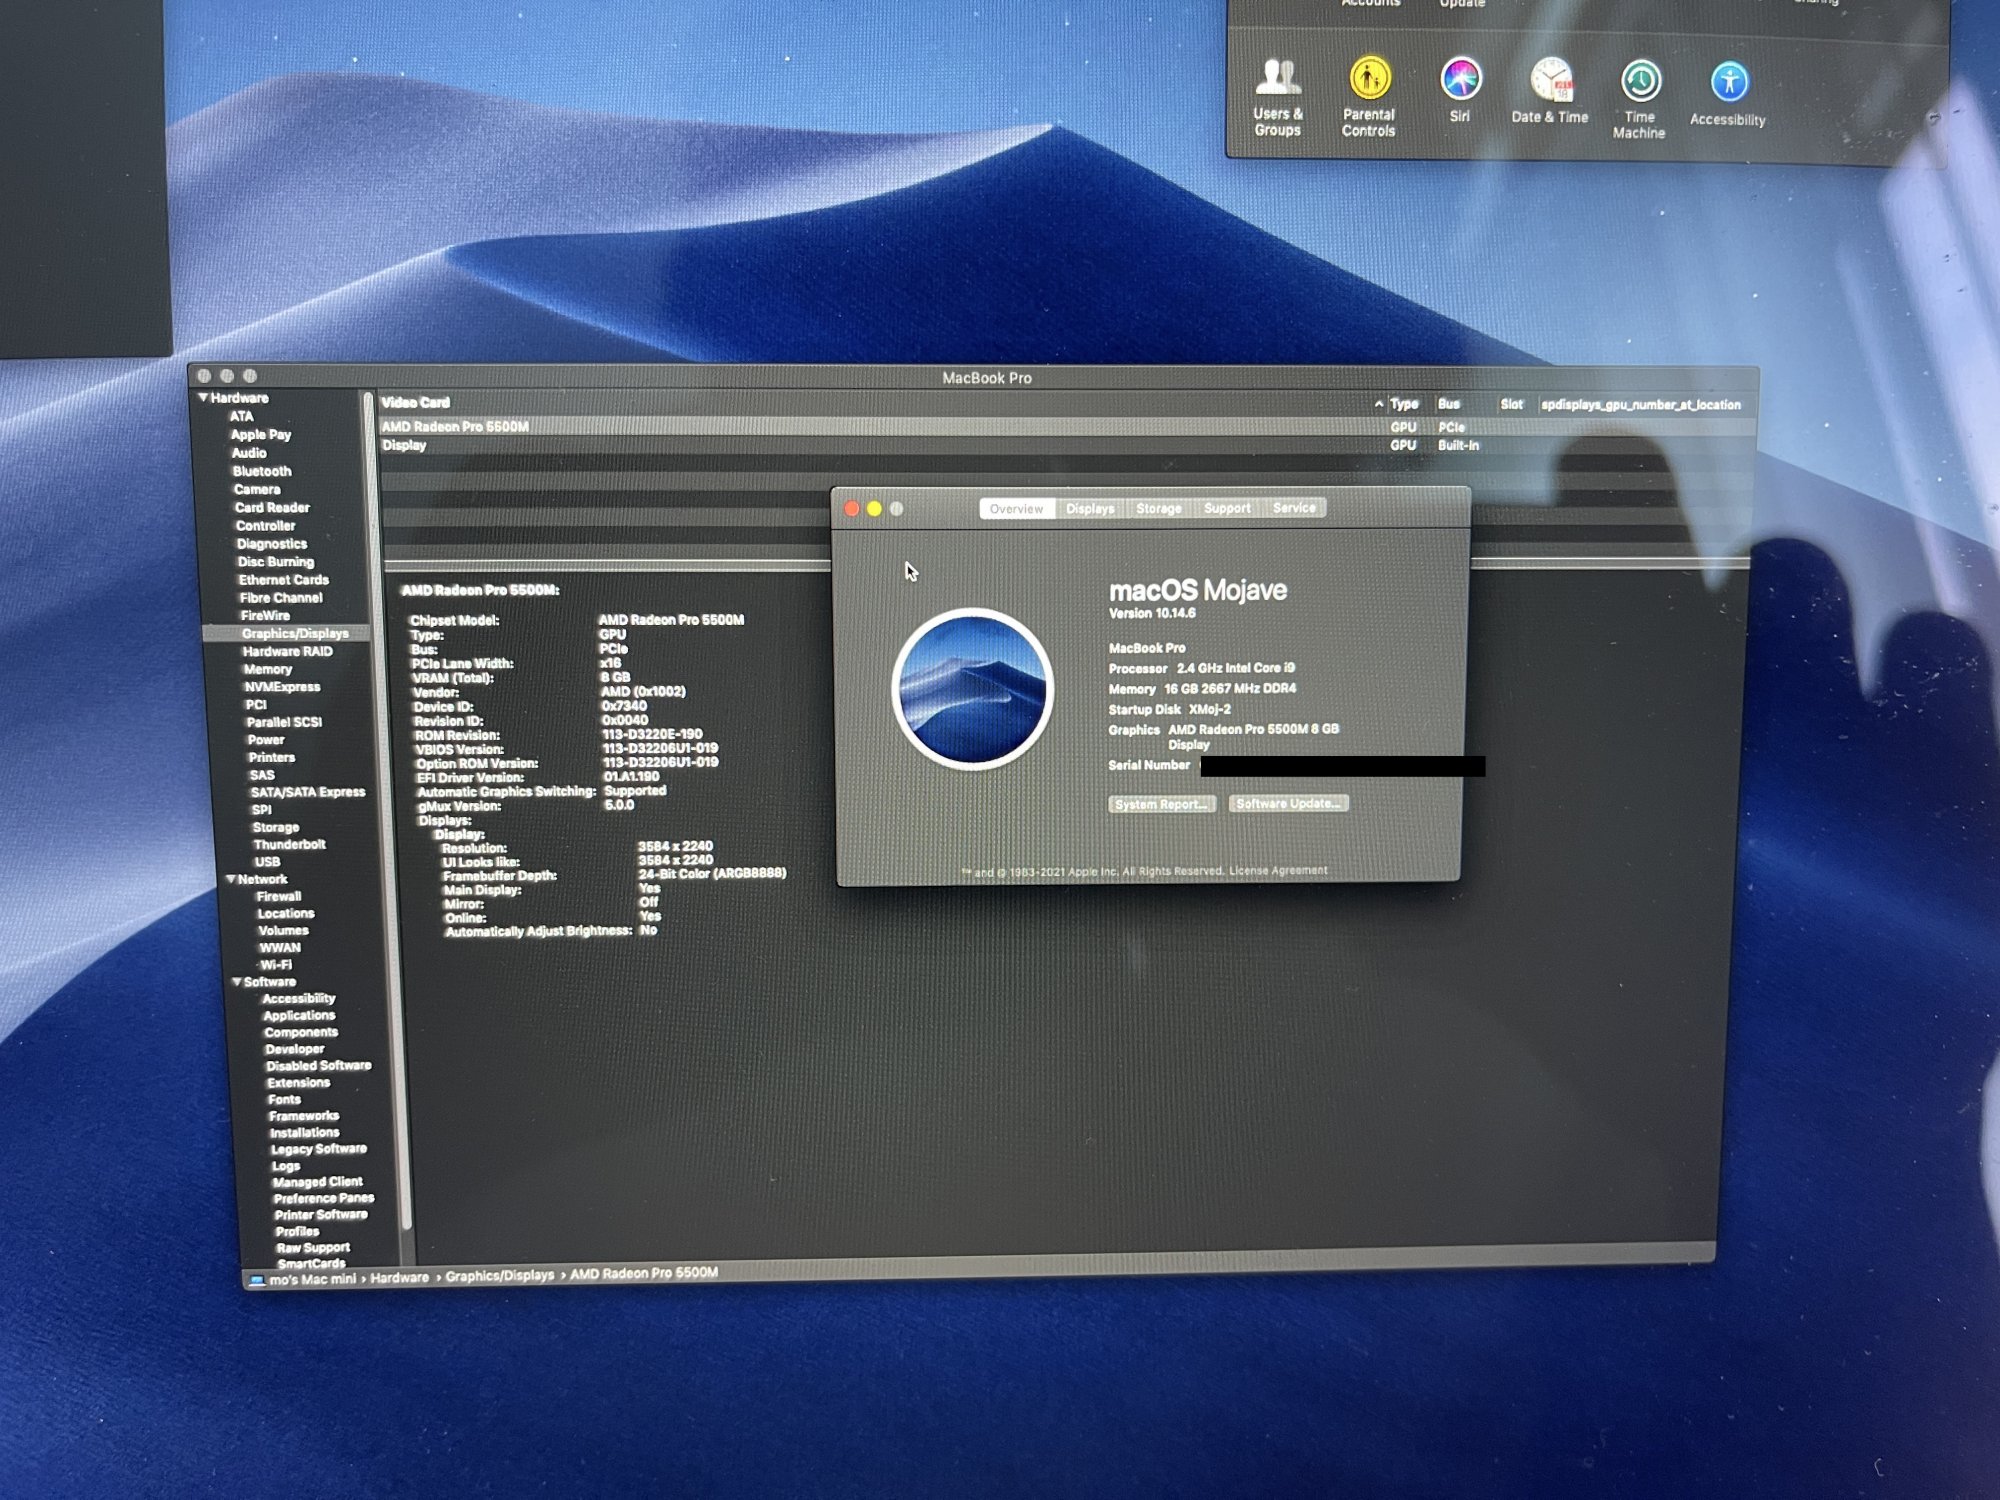Viewport: 2000px width, 1500px height.
Task: Select Card Reader in the sidebar
Action: 272,507
